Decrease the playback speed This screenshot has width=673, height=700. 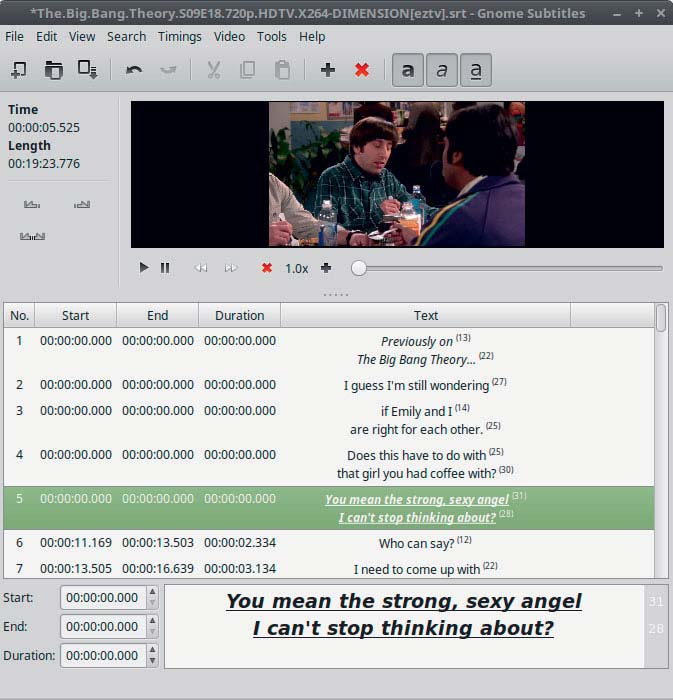(x=267, y=268)
